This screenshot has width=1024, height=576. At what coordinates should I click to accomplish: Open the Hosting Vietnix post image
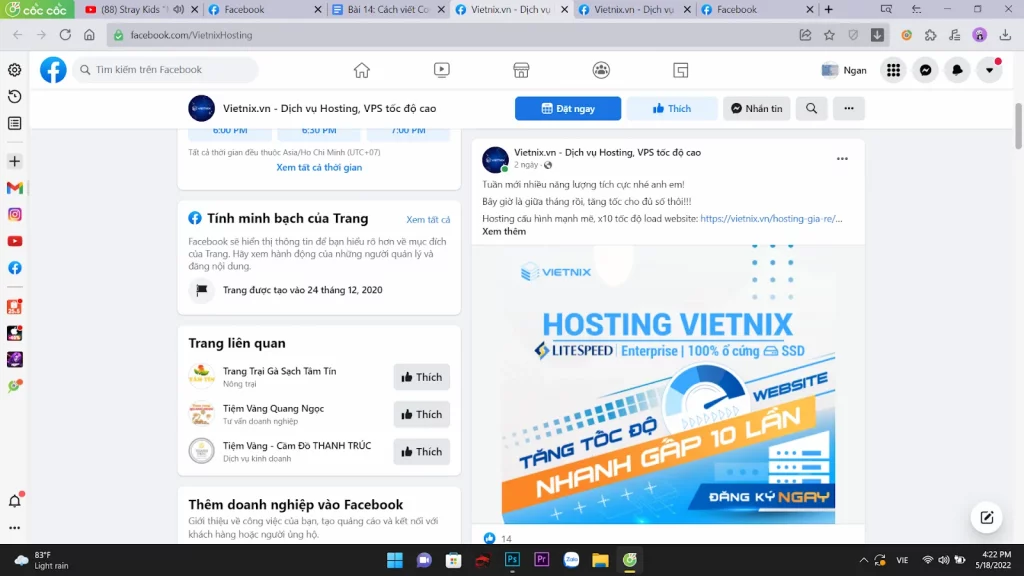pos(668,385)
